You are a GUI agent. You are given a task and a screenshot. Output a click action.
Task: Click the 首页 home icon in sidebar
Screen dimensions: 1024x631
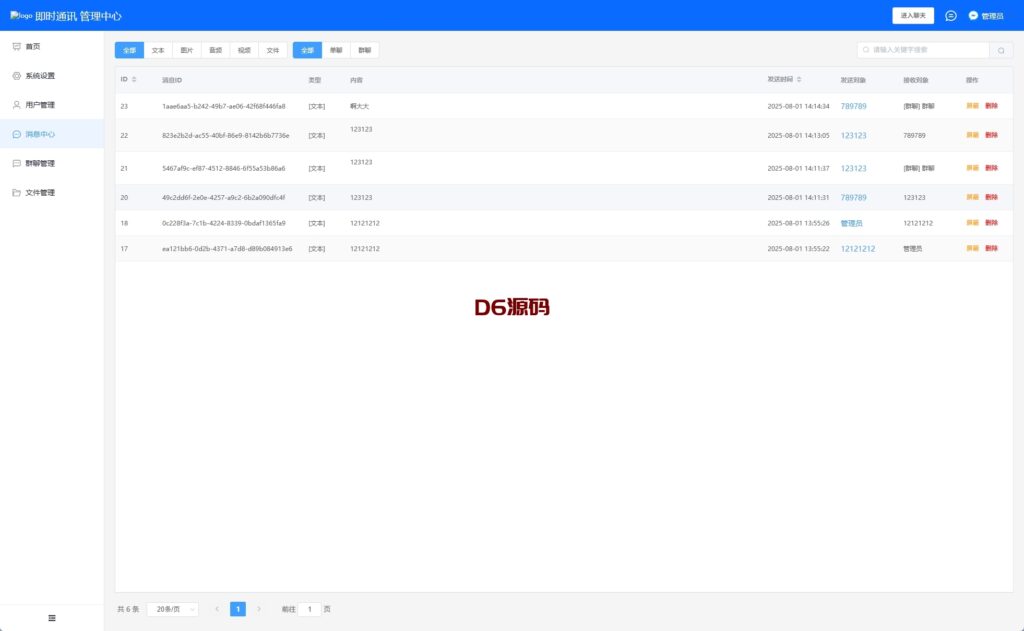tap(16, 47)
